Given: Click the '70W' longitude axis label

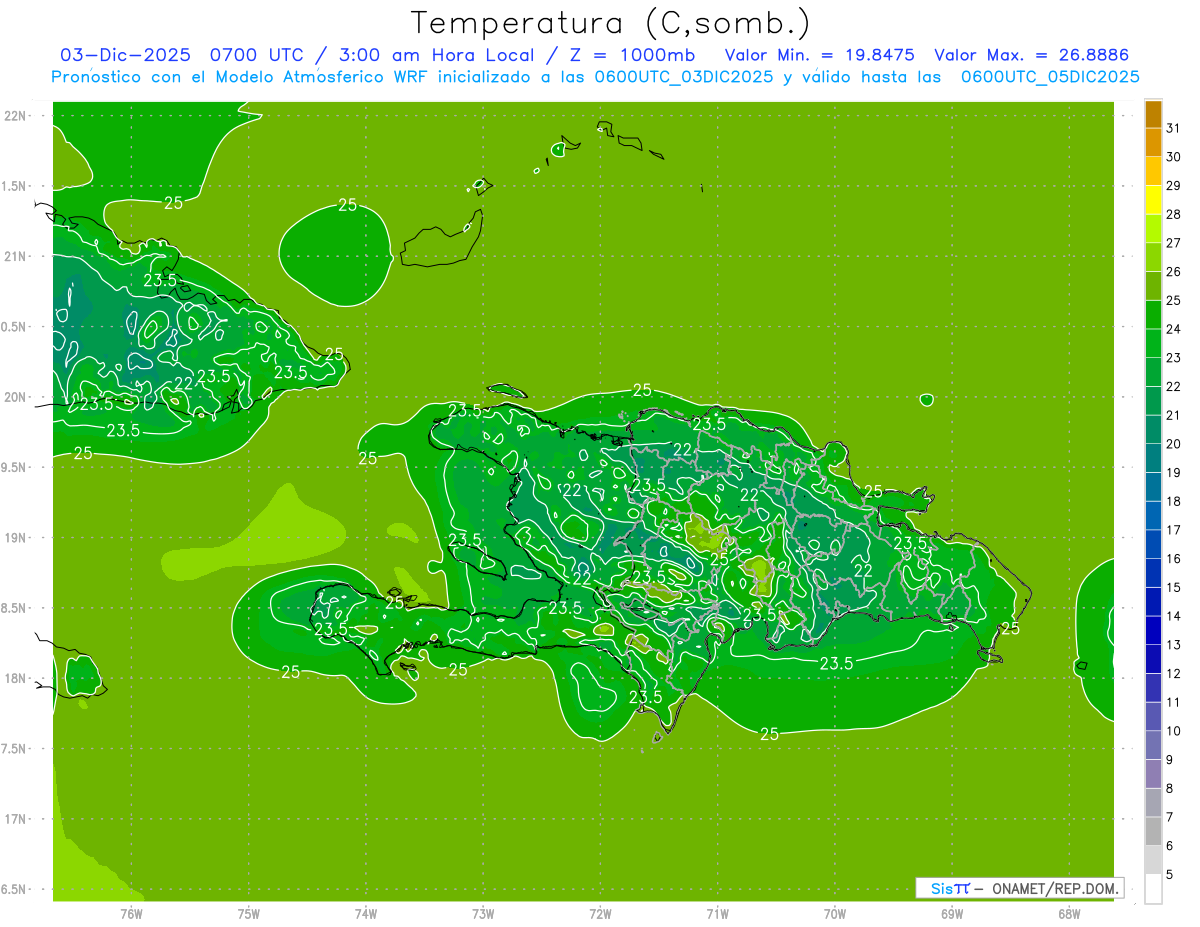Looking at the screenshot, I should pyautogui.click(x=835, y=913).
